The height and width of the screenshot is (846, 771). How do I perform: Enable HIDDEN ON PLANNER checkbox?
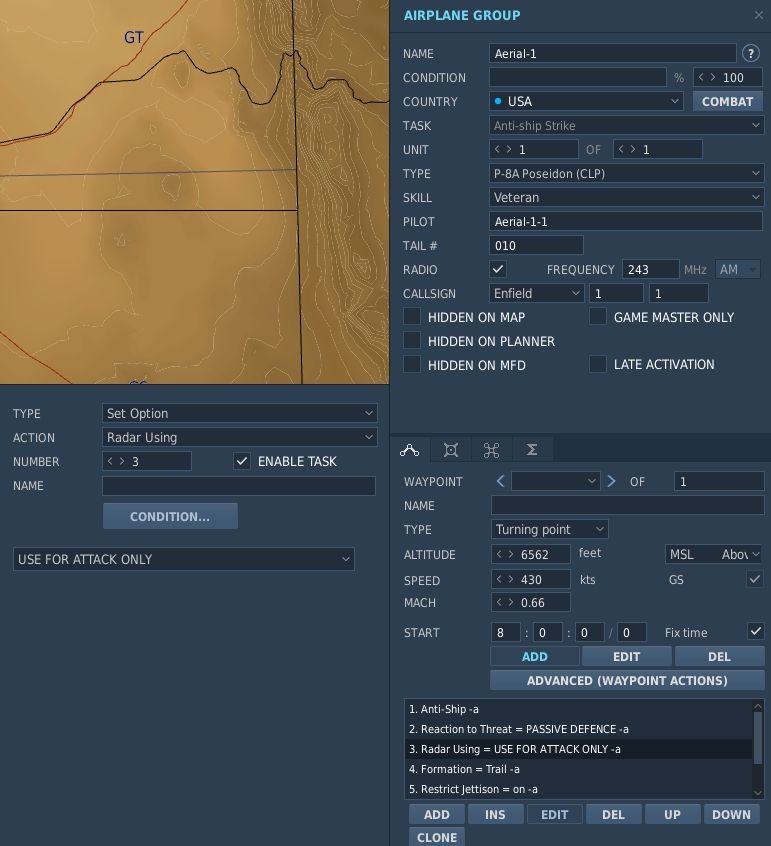click(x=412, y=340)
